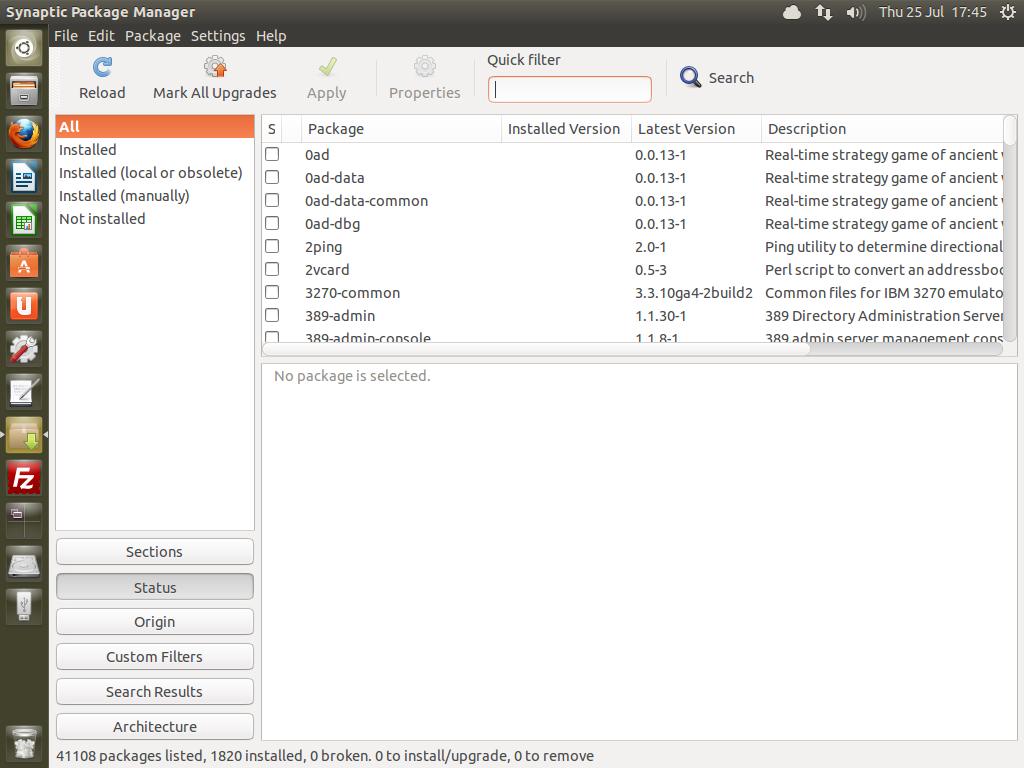Open the Settings menu
The width and height of the screenshot is (1024, 768).
[218, 35]
